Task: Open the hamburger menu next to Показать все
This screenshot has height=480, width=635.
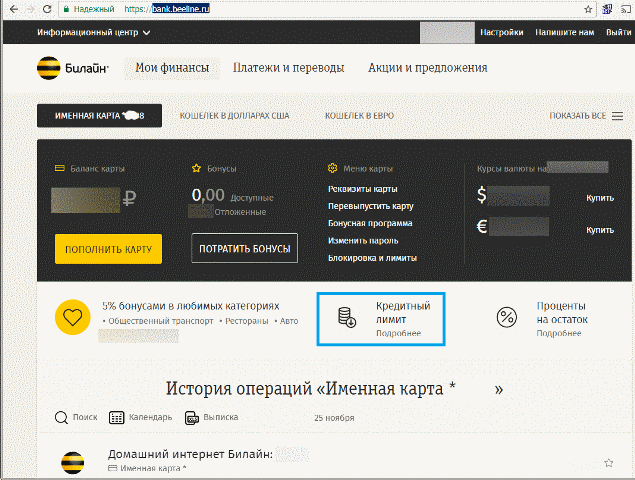Action: (617, 116)
